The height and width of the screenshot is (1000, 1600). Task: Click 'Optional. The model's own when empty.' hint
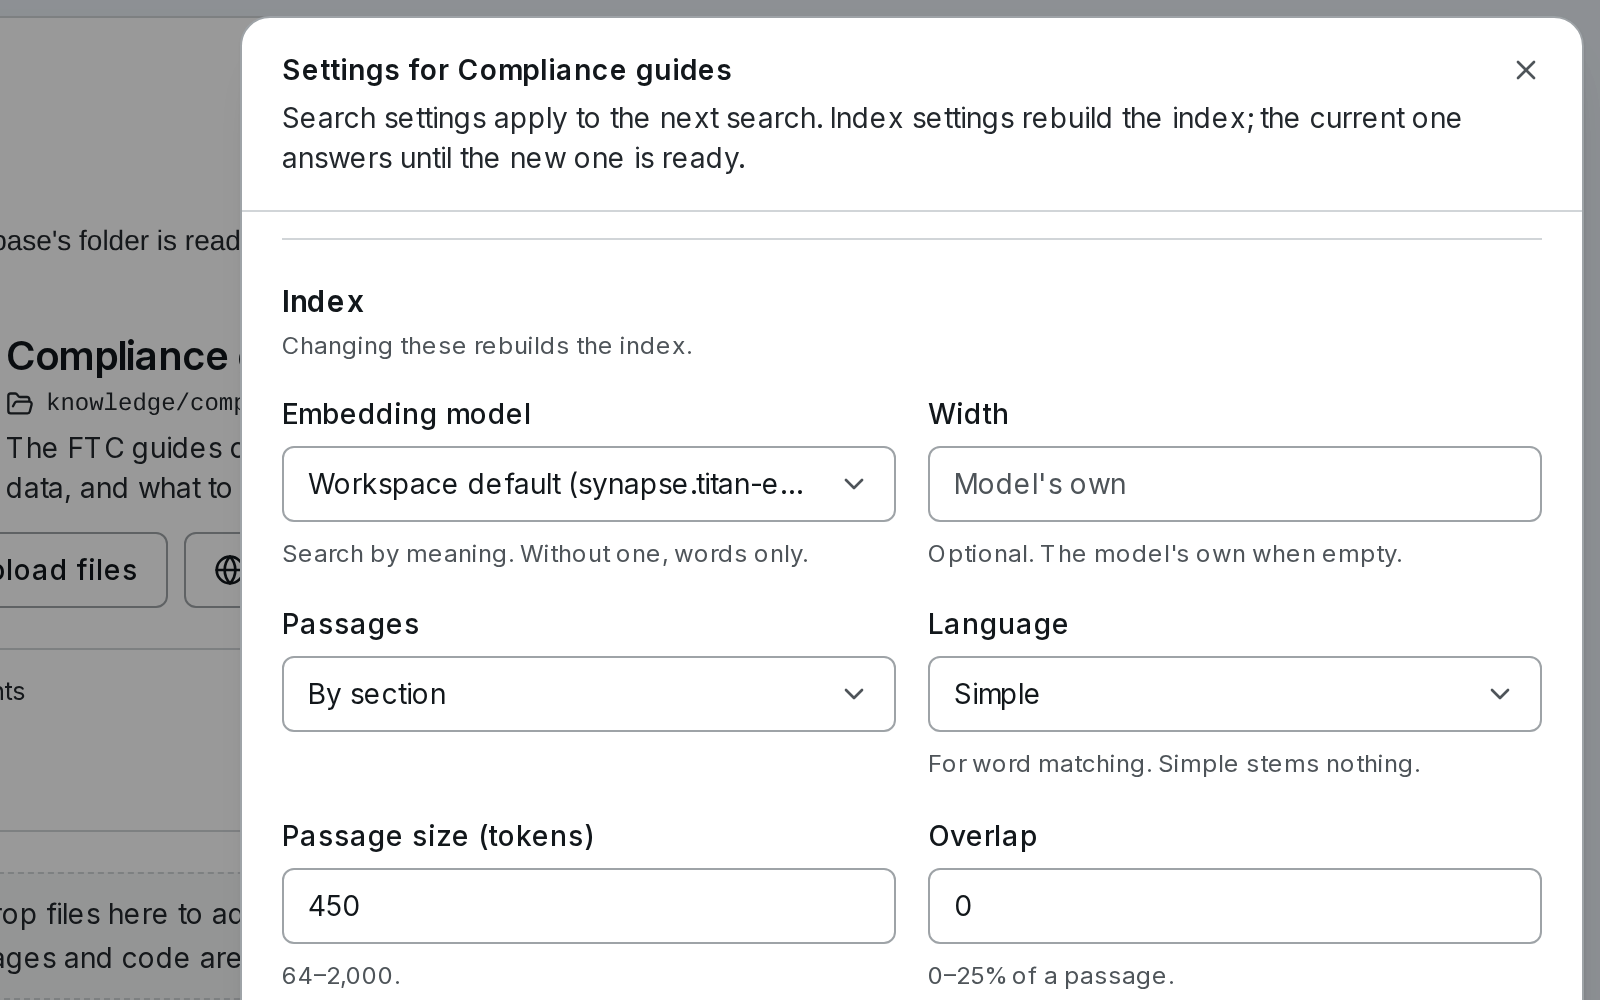click(x=1165, y=554)
